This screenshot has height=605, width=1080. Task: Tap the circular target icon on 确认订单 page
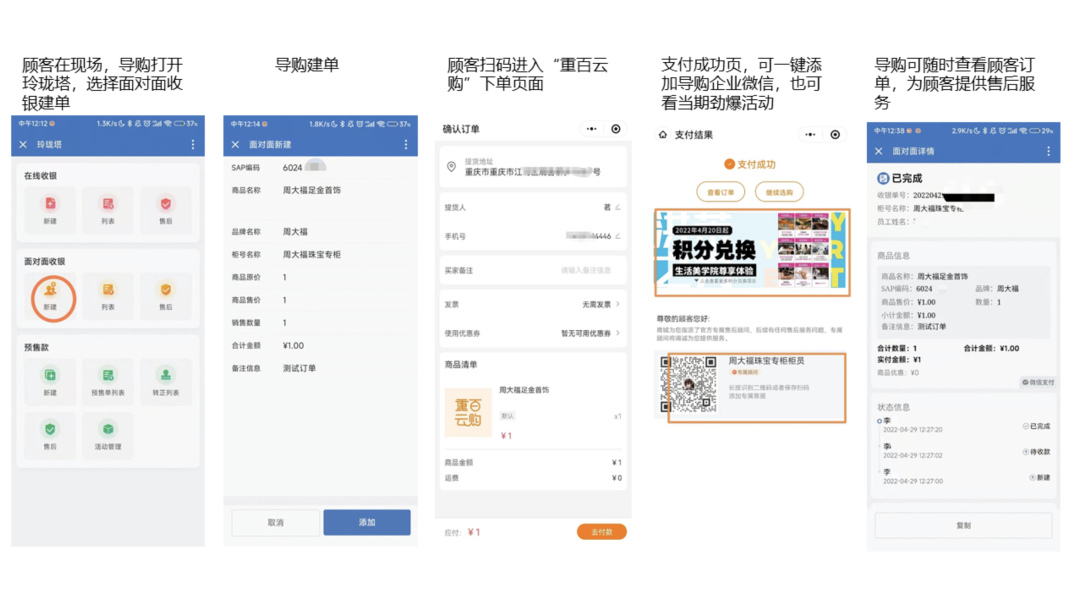tap(616, 129)
